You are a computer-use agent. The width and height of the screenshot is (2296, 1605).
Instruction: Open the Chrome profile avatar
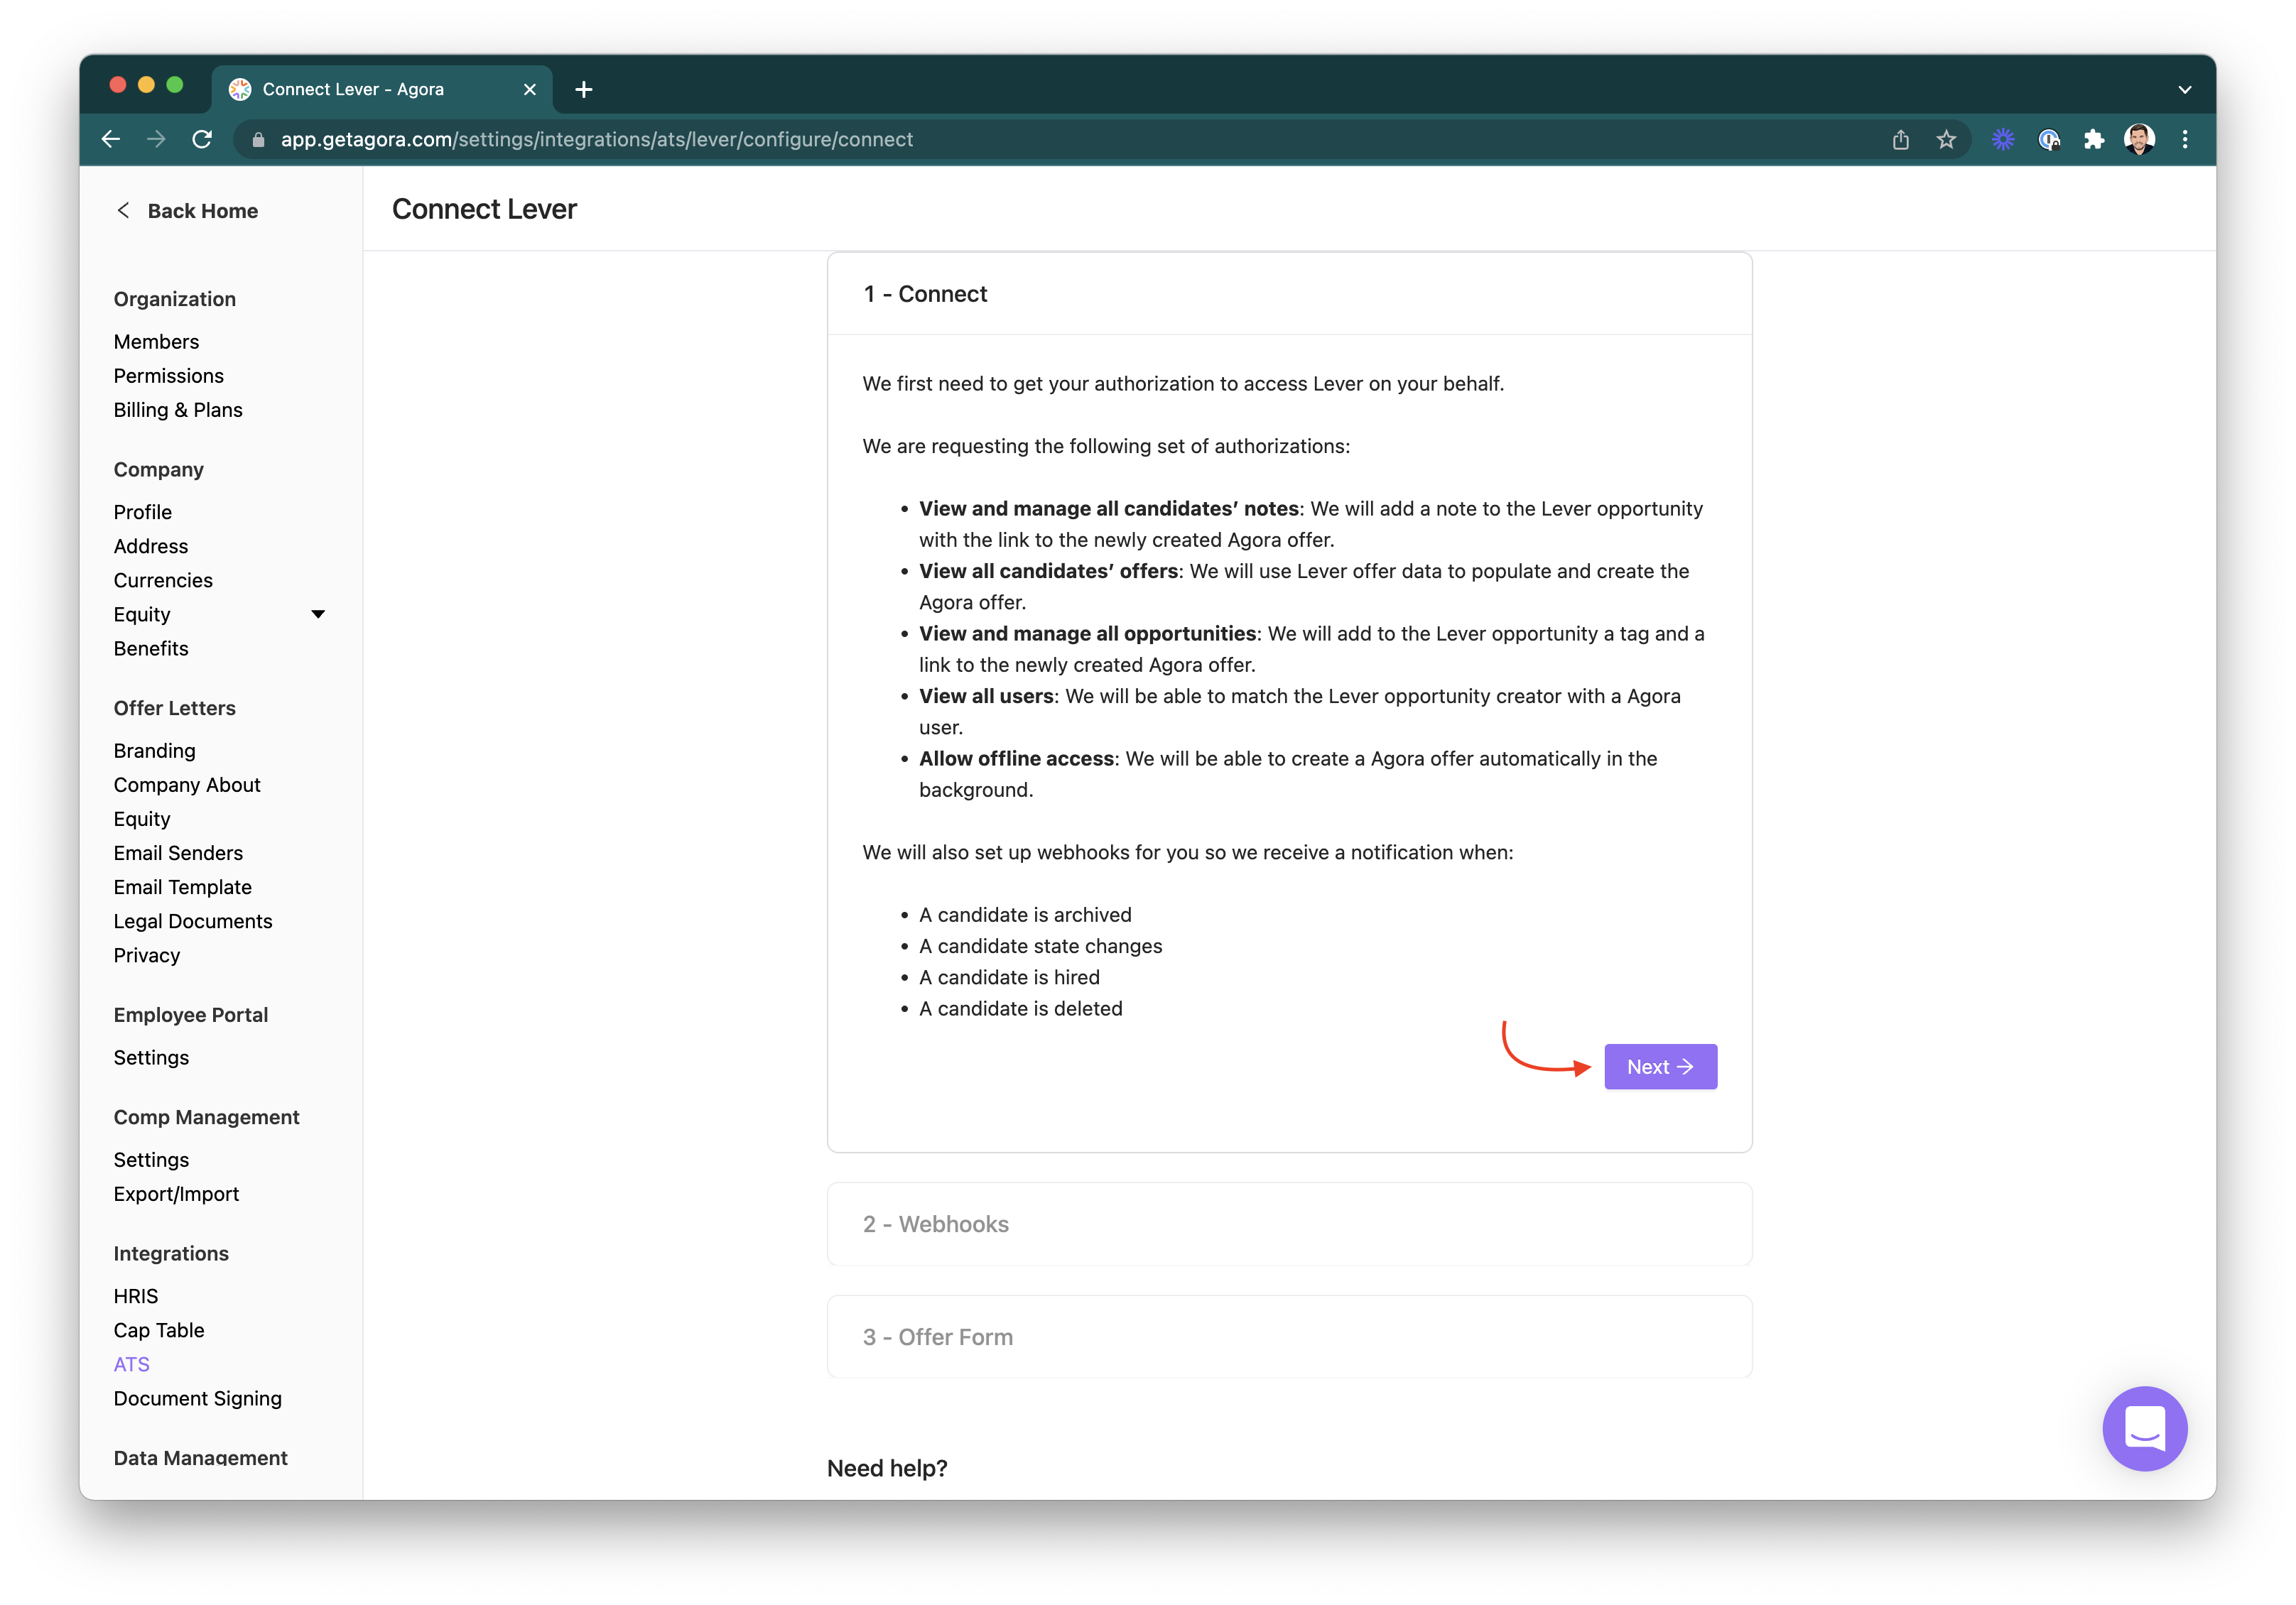coord(2139,140)
